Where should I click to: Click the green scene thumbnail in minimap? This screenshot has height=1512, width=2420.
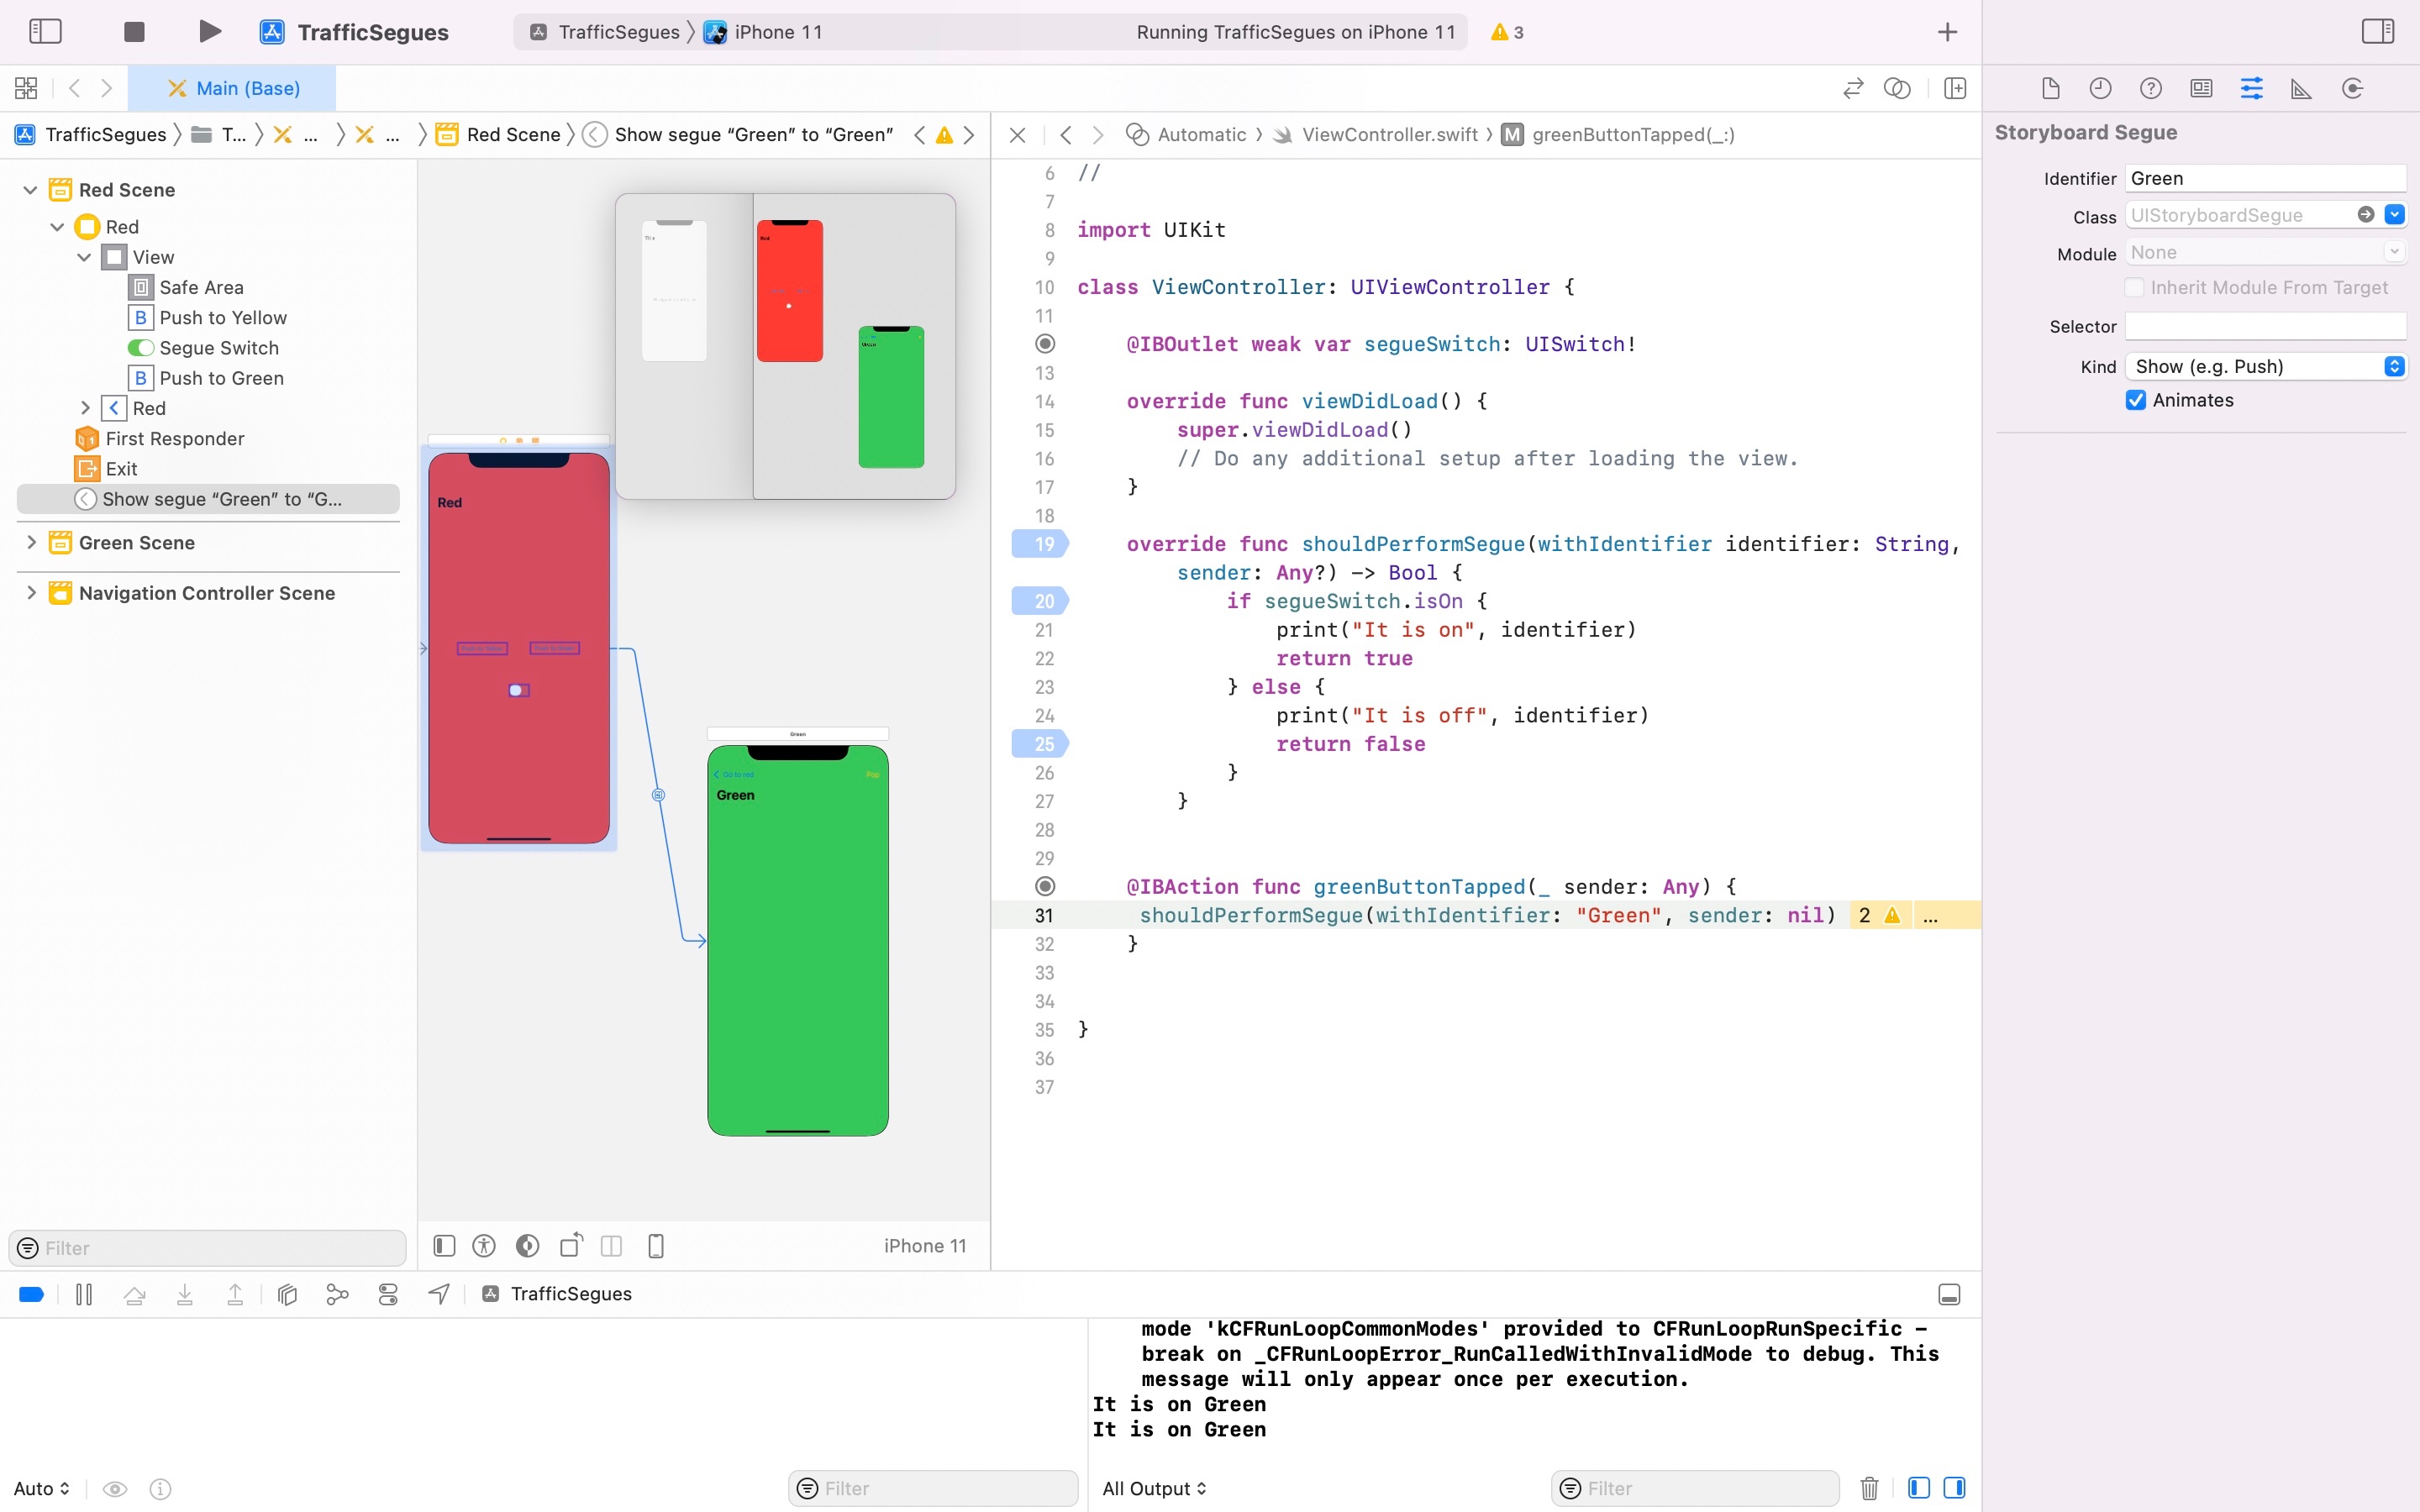(890, 397)
